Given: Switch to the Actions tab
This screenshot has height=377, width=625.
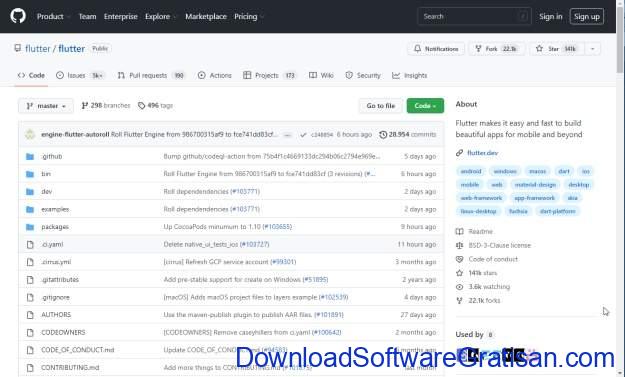Looking at the screenshot, I should pos(215,75).
